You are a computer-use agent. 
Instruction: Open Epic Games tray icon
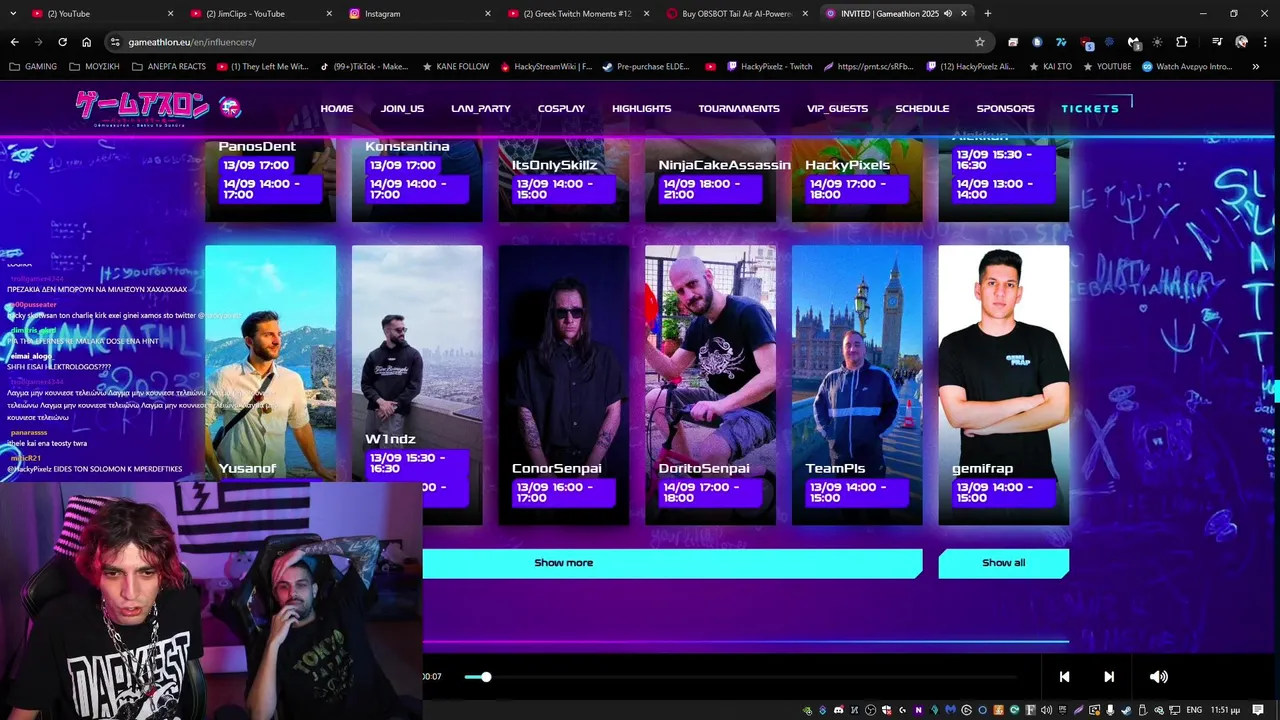click(x=1062, y=710)
